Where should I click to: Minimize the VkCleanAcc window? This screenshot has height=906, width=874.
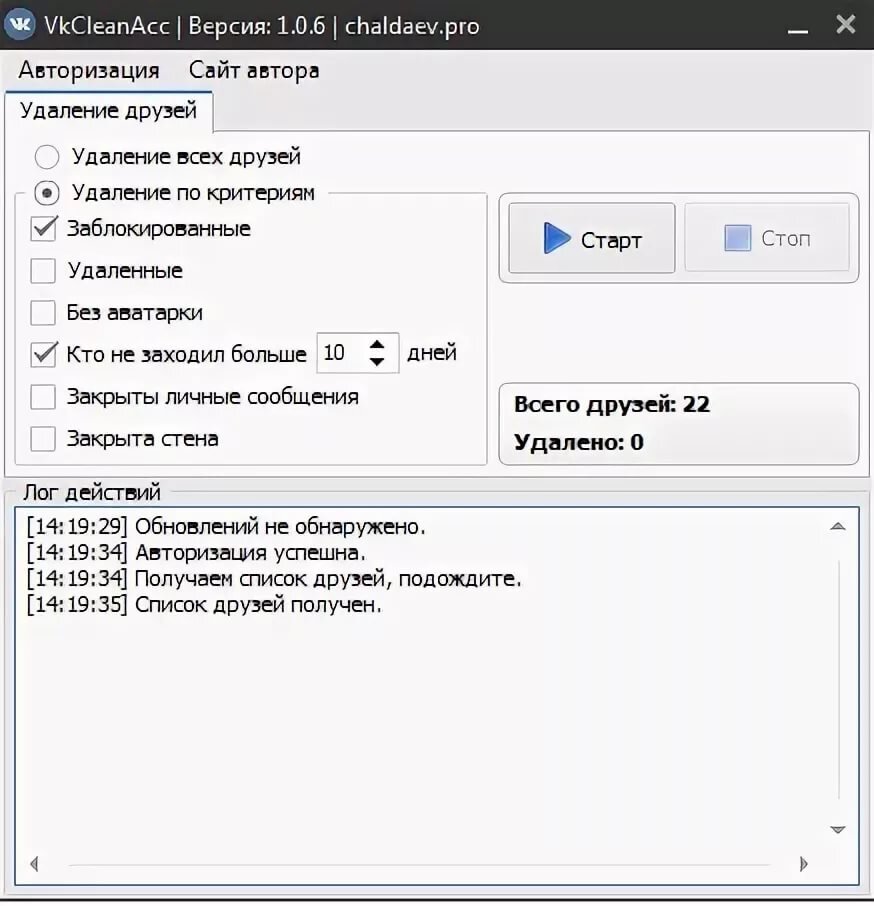tap(798, 29)
